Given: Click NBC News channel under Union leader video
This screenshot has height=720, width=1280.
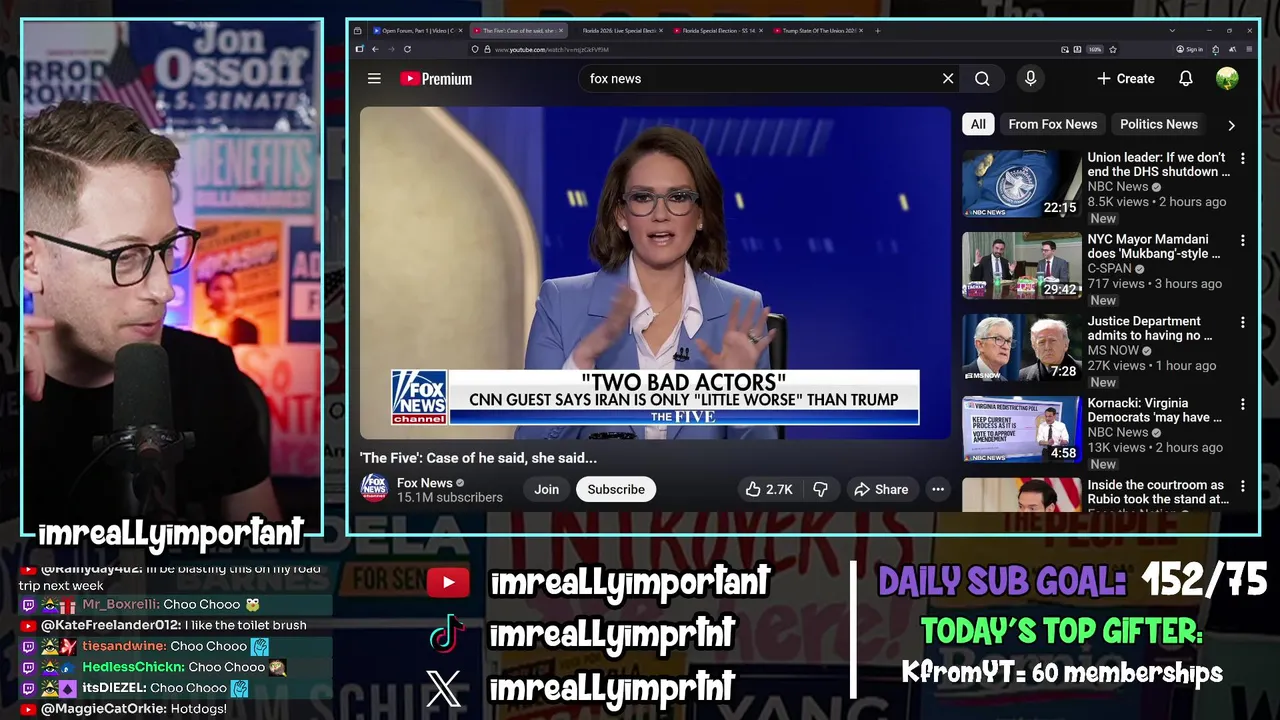Looking at the screenshot, I should pos(1118,187).
